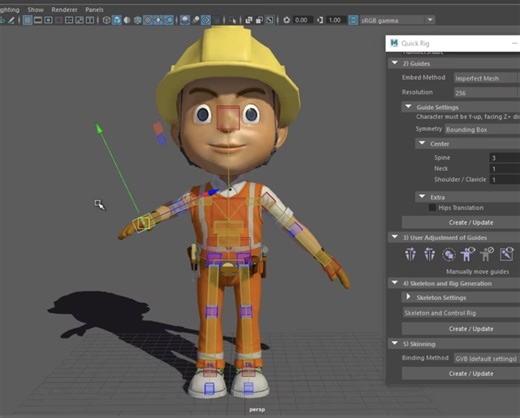Switch to wireframe display icon
520x418 pixels.
coord(106,20)
